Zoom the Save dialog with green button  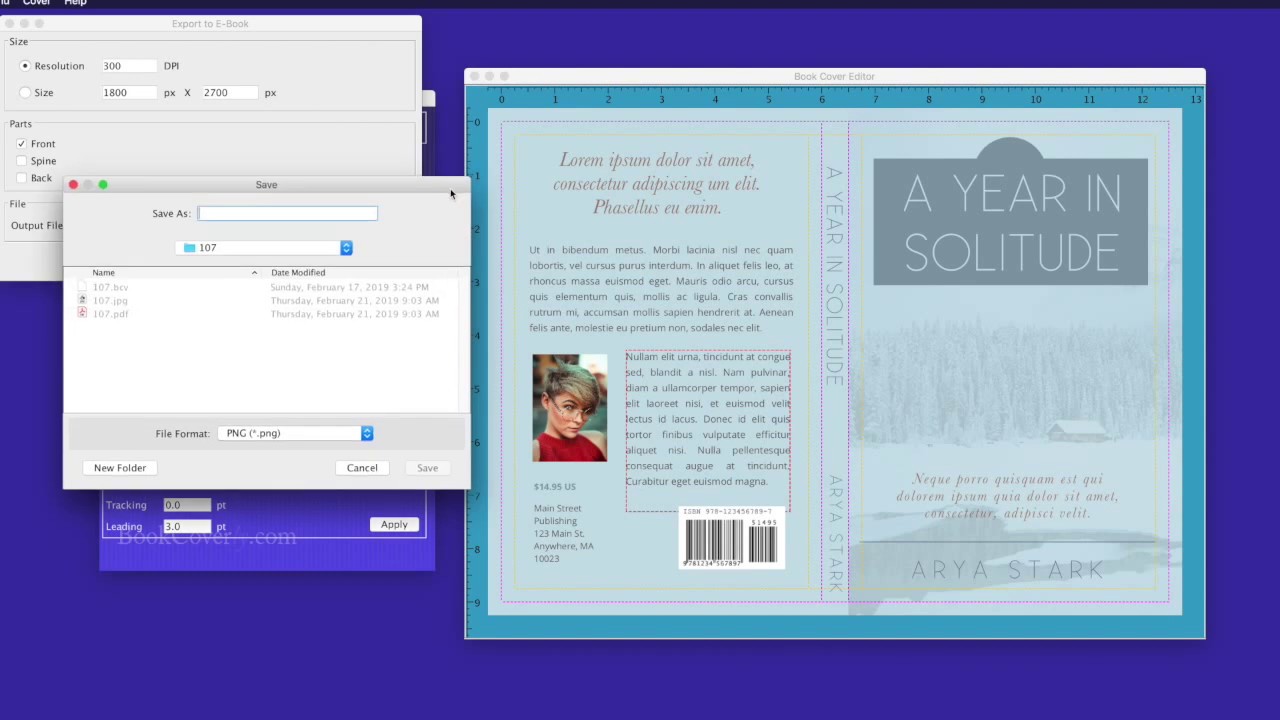pos(103,185)
